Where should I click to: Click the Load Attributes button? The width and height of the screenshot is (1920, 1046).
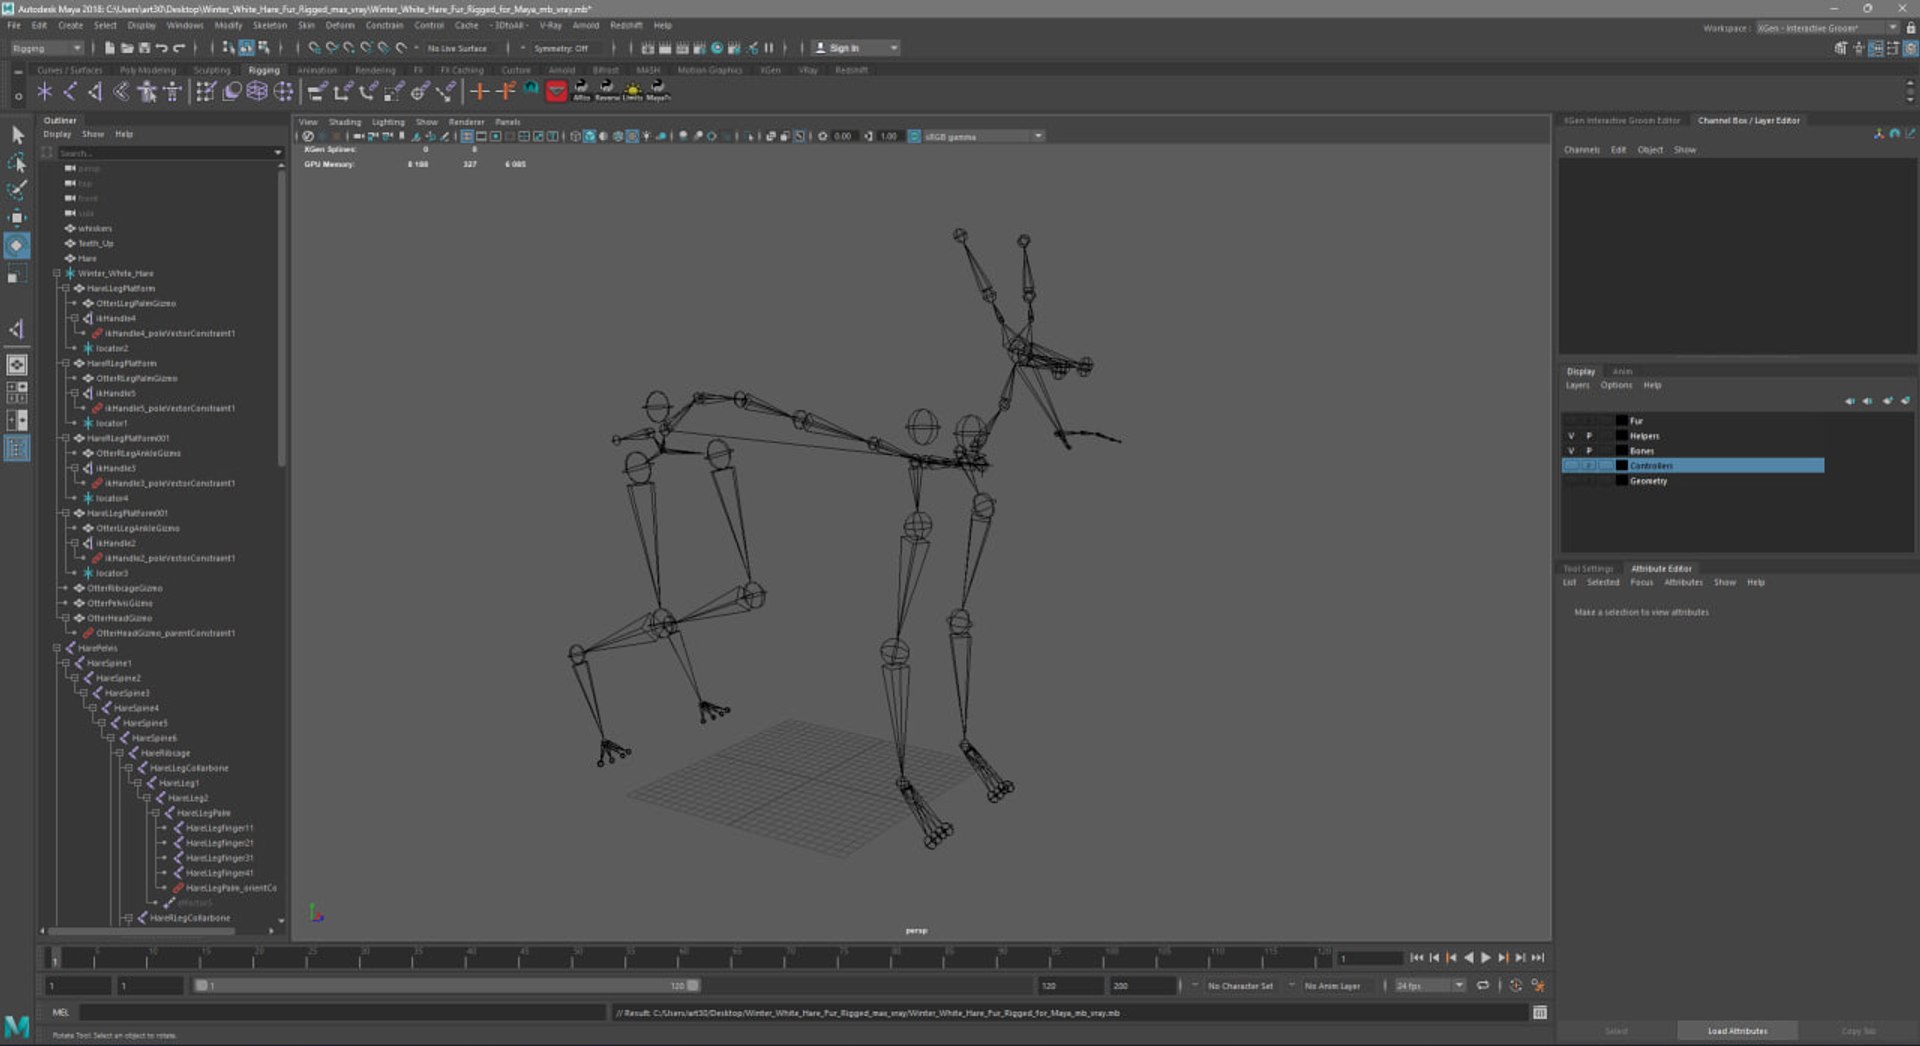1737,1031
